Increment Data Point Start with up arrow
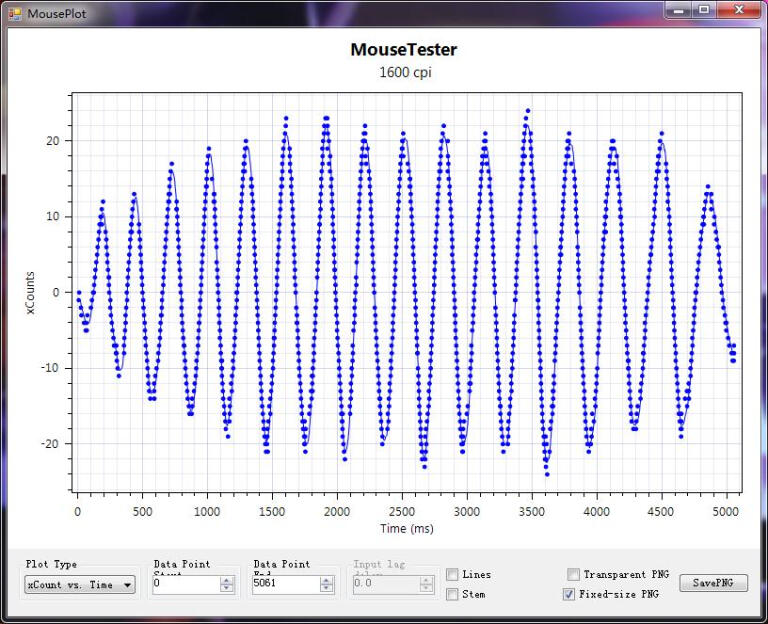The width and height of the screenshot is (768, 624). click(227, 581)
